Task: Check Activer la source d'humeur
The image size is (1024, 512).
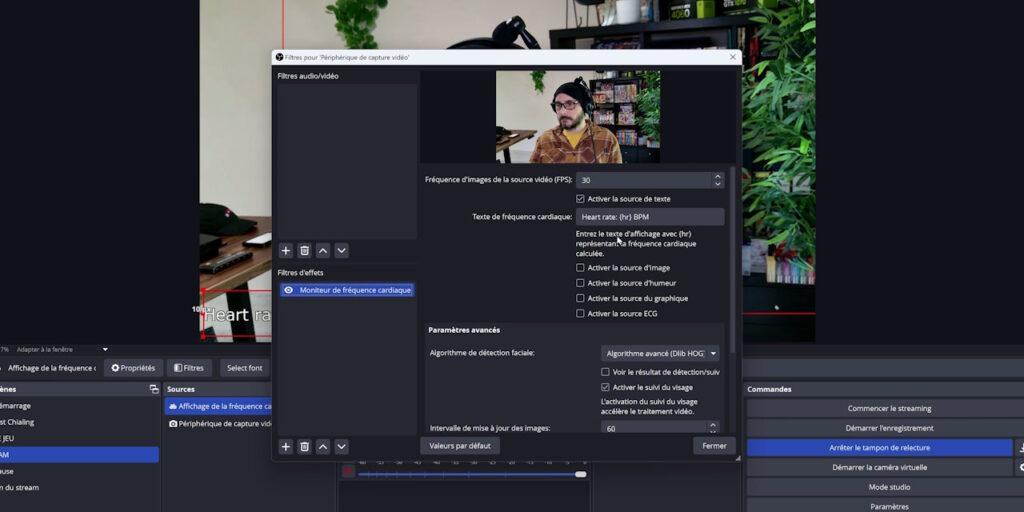Action: 580,283
